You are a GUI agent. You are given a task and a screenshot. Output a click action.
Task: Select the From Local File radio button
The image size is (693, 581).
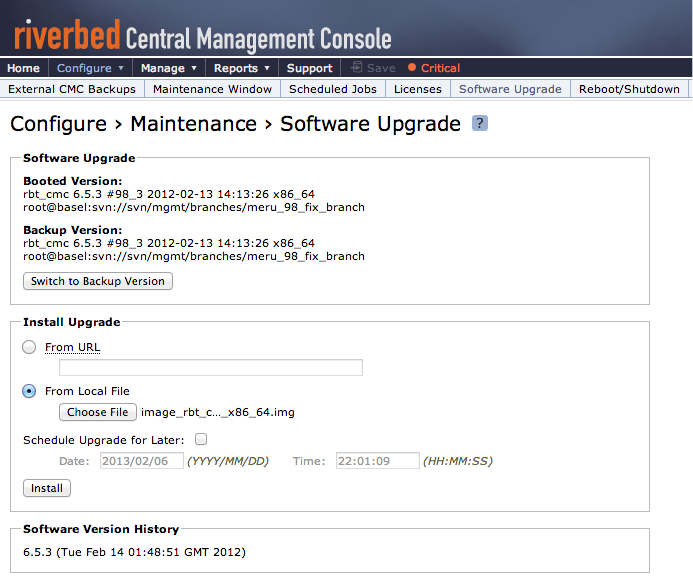click(29, 391)
